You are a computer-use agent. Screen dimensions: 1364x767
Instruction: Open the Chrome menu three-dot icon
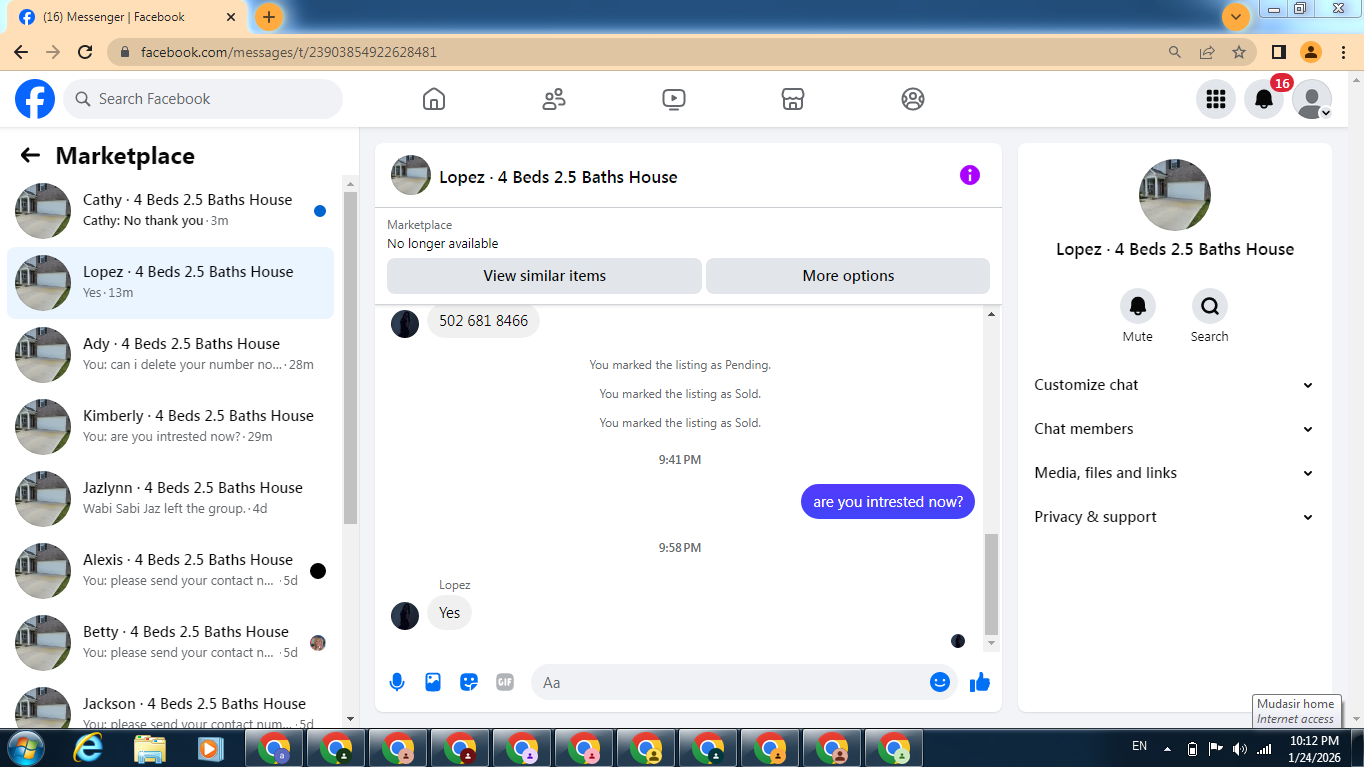(1343, 52)
